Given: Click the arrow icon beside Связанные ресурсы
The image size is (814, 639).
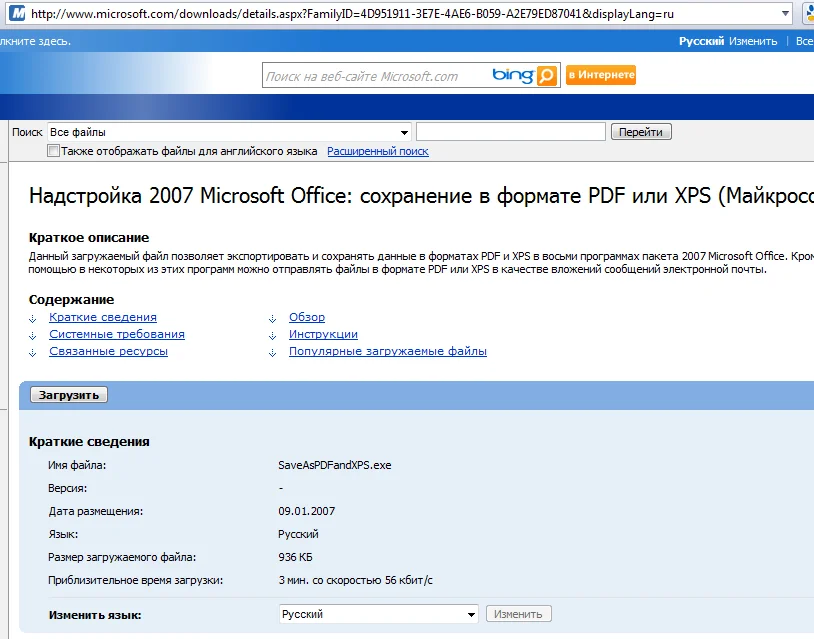Looking at the screenshot, I should point(33,353).
